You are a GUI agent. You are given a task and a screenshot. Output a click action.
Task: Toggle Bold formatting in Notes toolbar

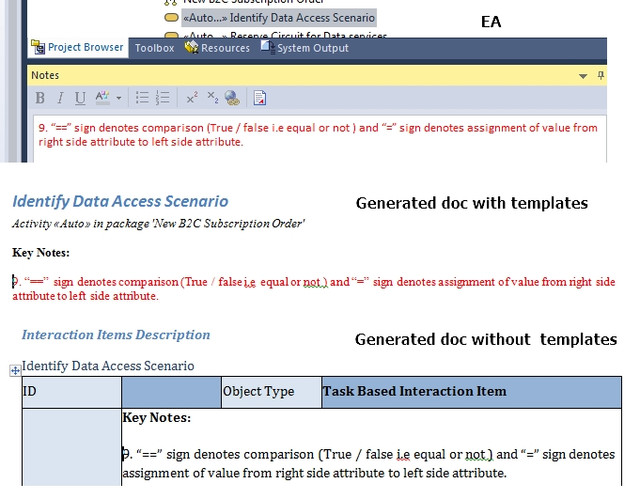(40, 98)
